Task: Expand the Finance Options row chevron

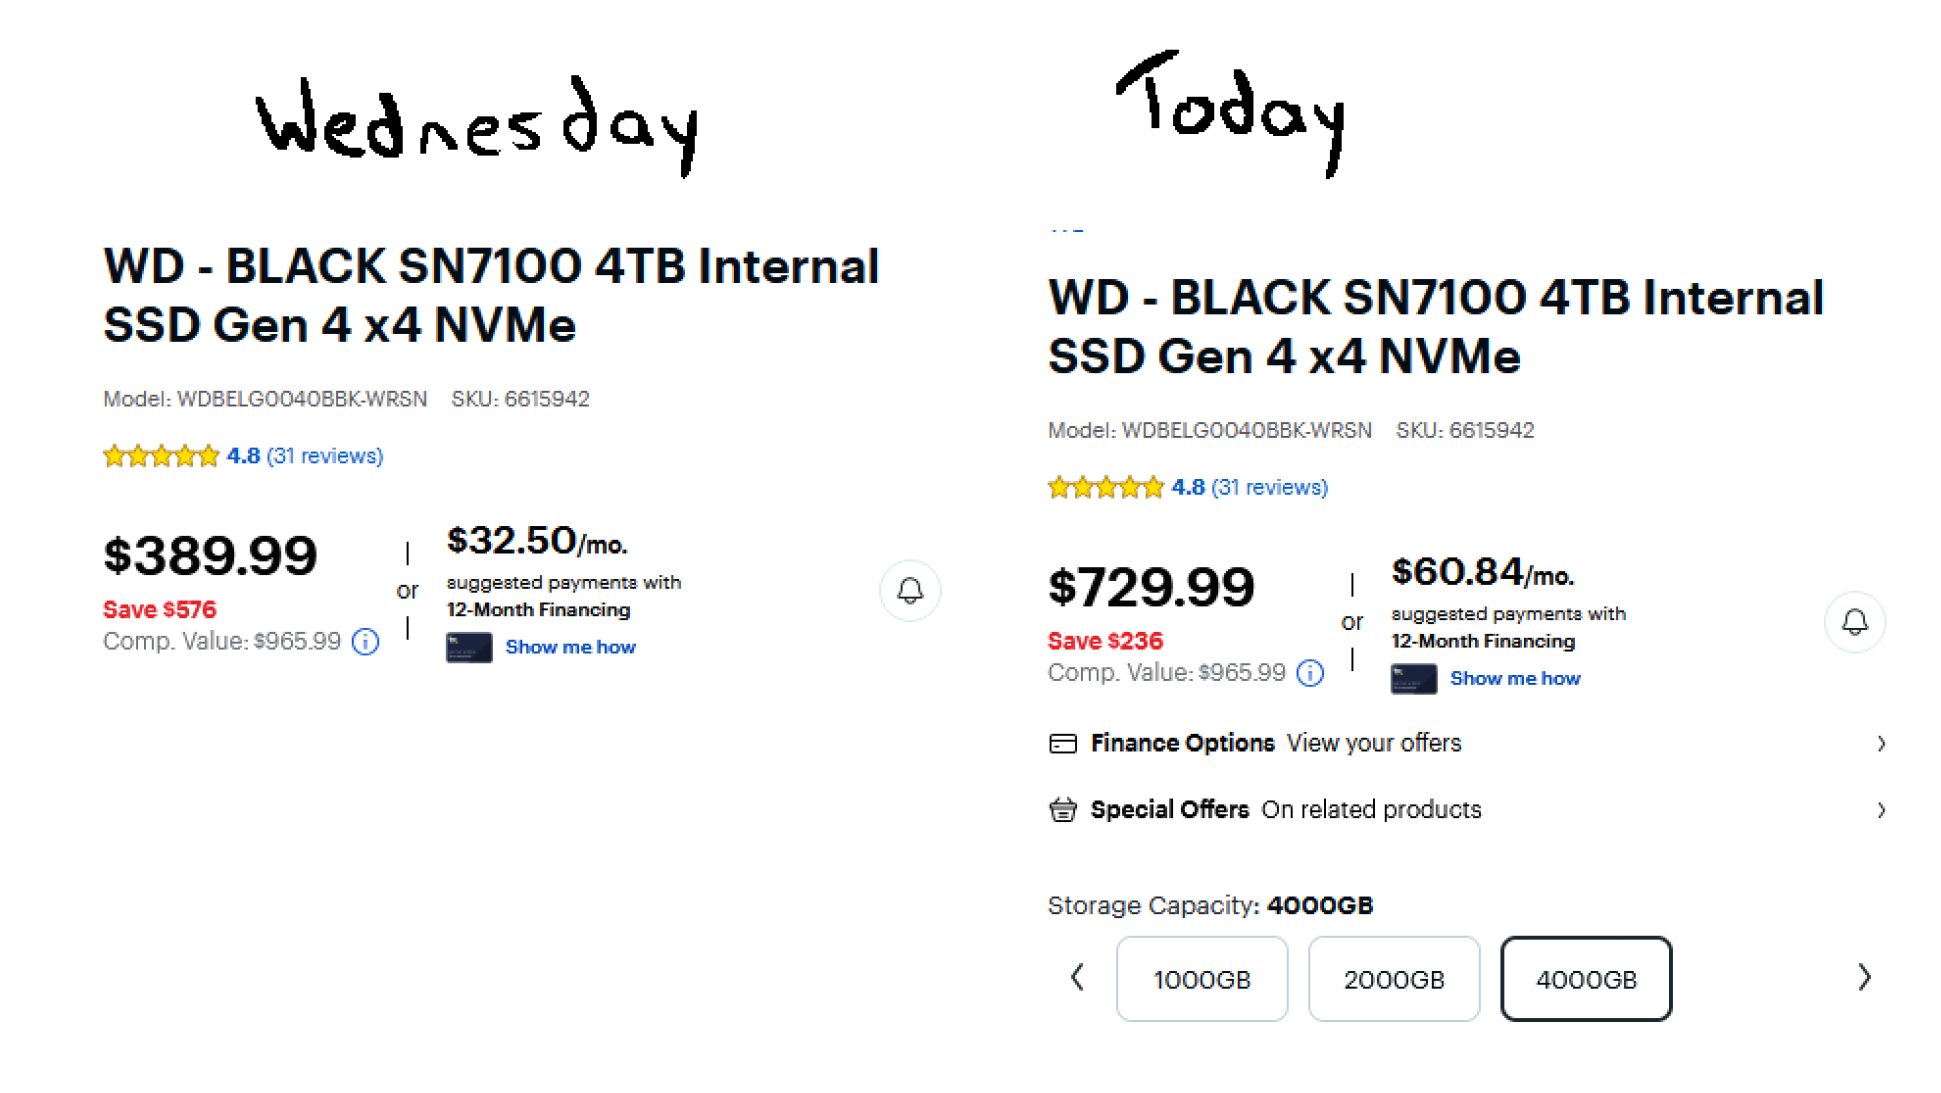Action: [x=1880, y=743]
